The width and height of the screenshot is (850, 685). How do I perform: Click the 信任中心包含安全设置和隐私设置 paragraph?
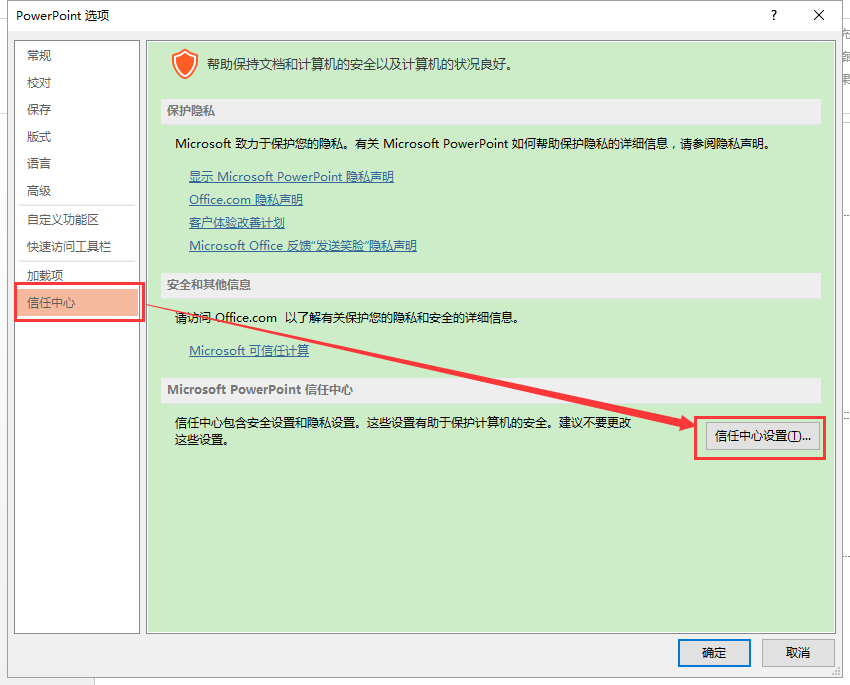[x=403, y=431]
